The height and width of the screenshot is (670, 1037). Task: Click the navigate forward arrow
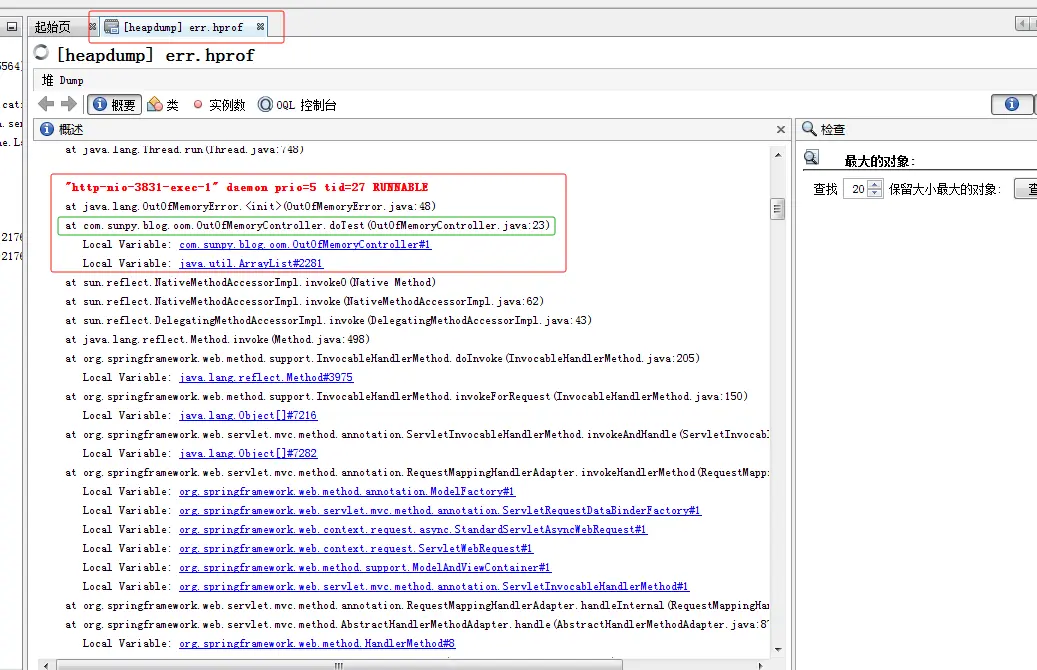pos(69,104)
